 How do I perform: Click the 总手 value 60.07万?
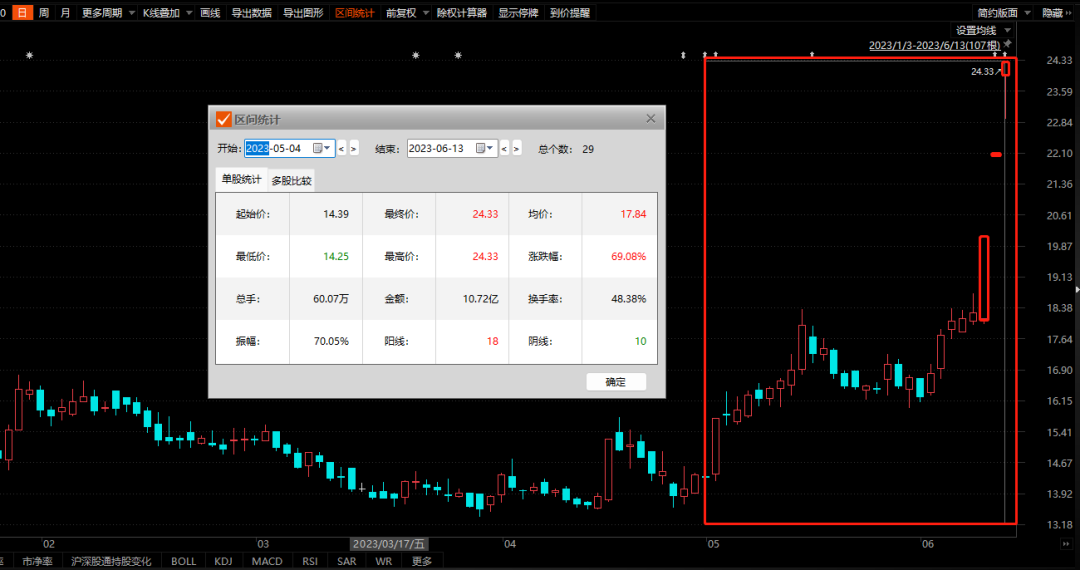click(332, 299)
